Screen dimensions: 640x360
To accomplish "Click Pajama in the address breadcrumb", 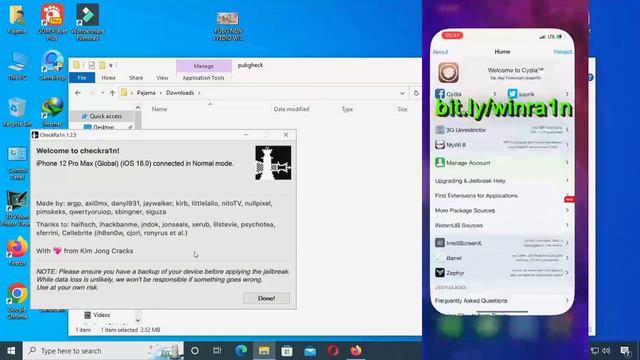I will pyautogui.click(x=146, y=93).
